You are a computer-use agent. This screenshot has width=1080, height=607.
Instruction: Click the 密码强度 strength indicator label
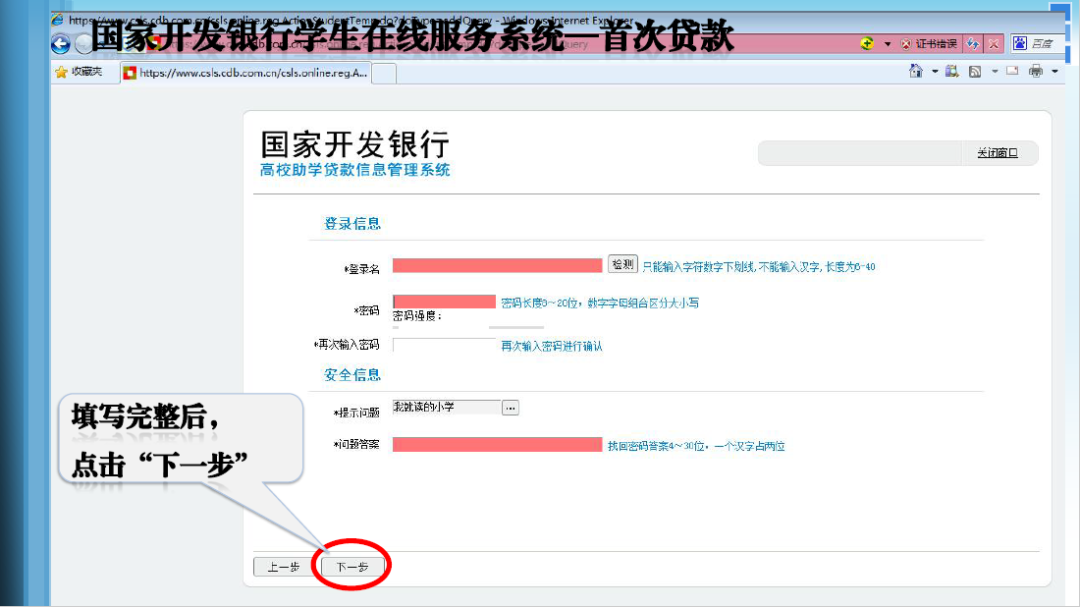point(417,316)
